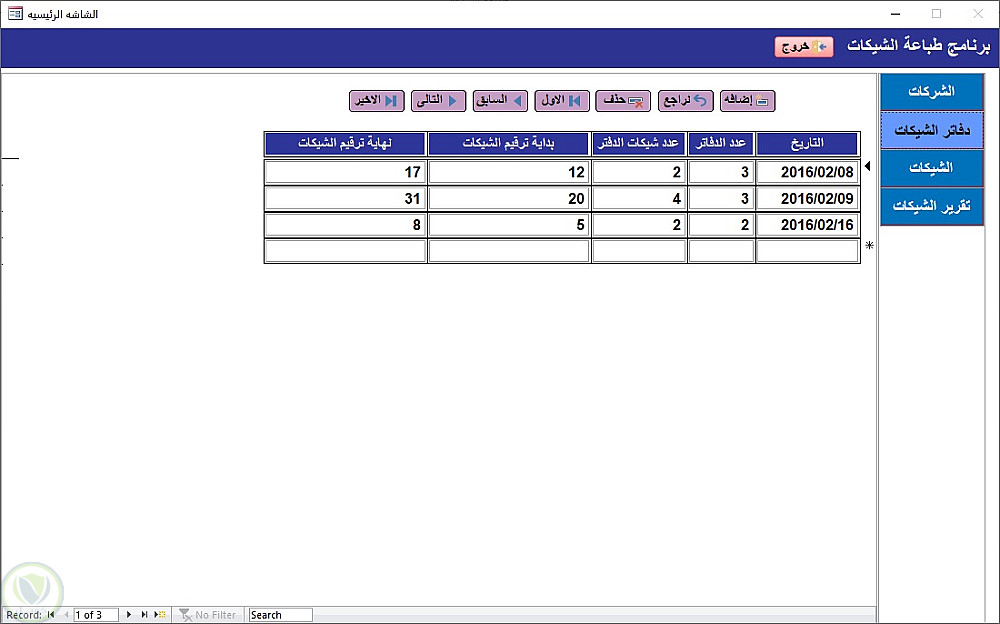Click the empty date cell in new row
This screenshot has width=1000, height=624.
point(807,251)
